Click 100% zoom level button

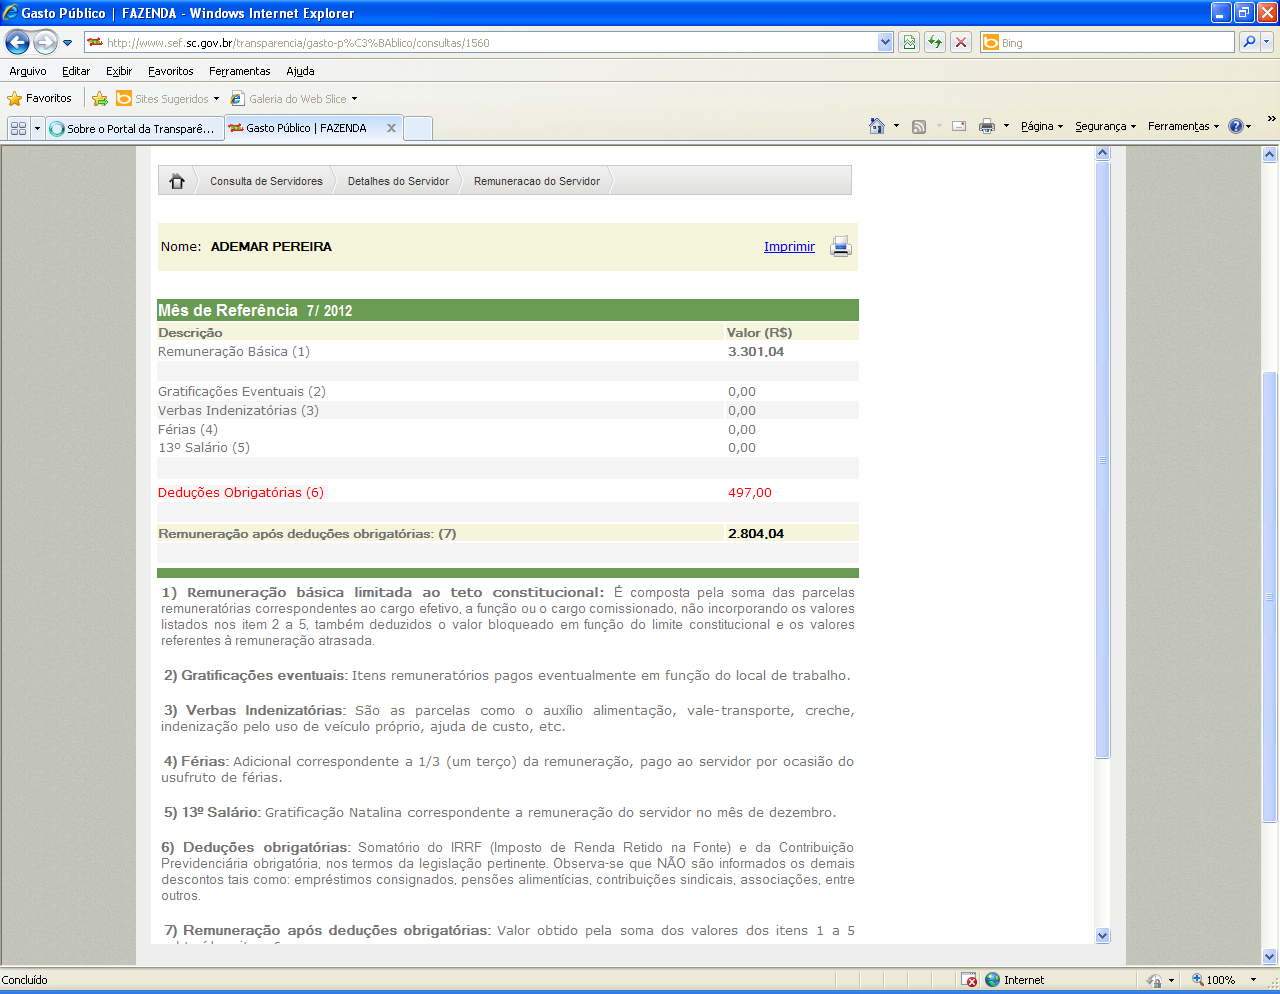pos(1213,980)
